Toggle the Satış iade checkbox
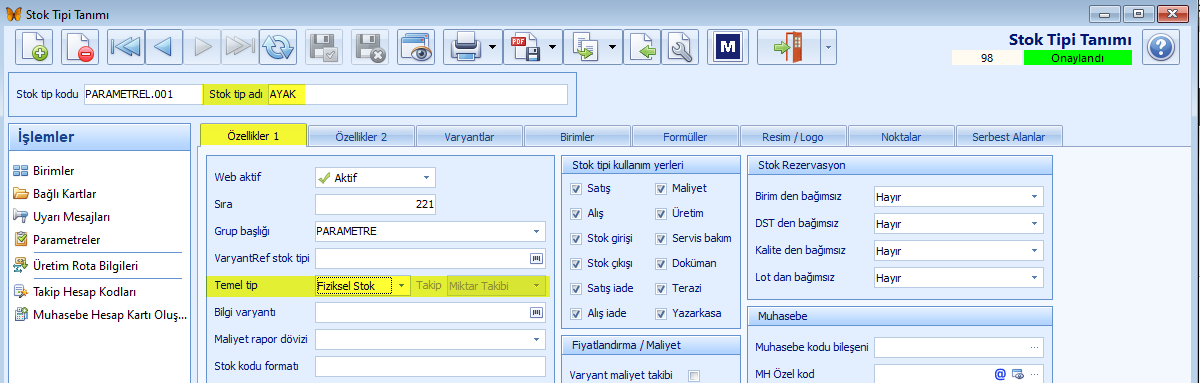1200x383 pixels. tap(576, 288)
